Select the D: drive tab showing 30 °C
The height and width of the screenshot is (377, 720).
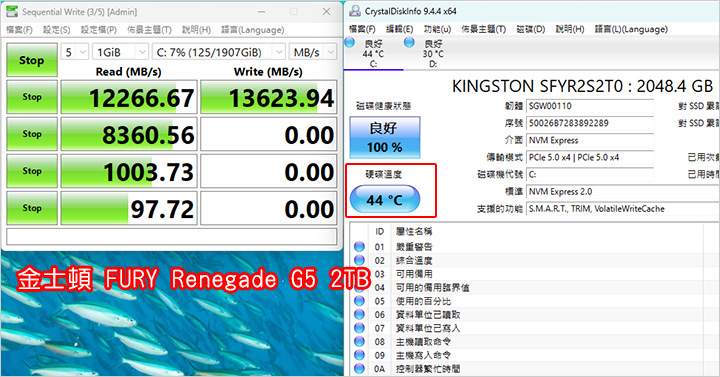(433, 53)
